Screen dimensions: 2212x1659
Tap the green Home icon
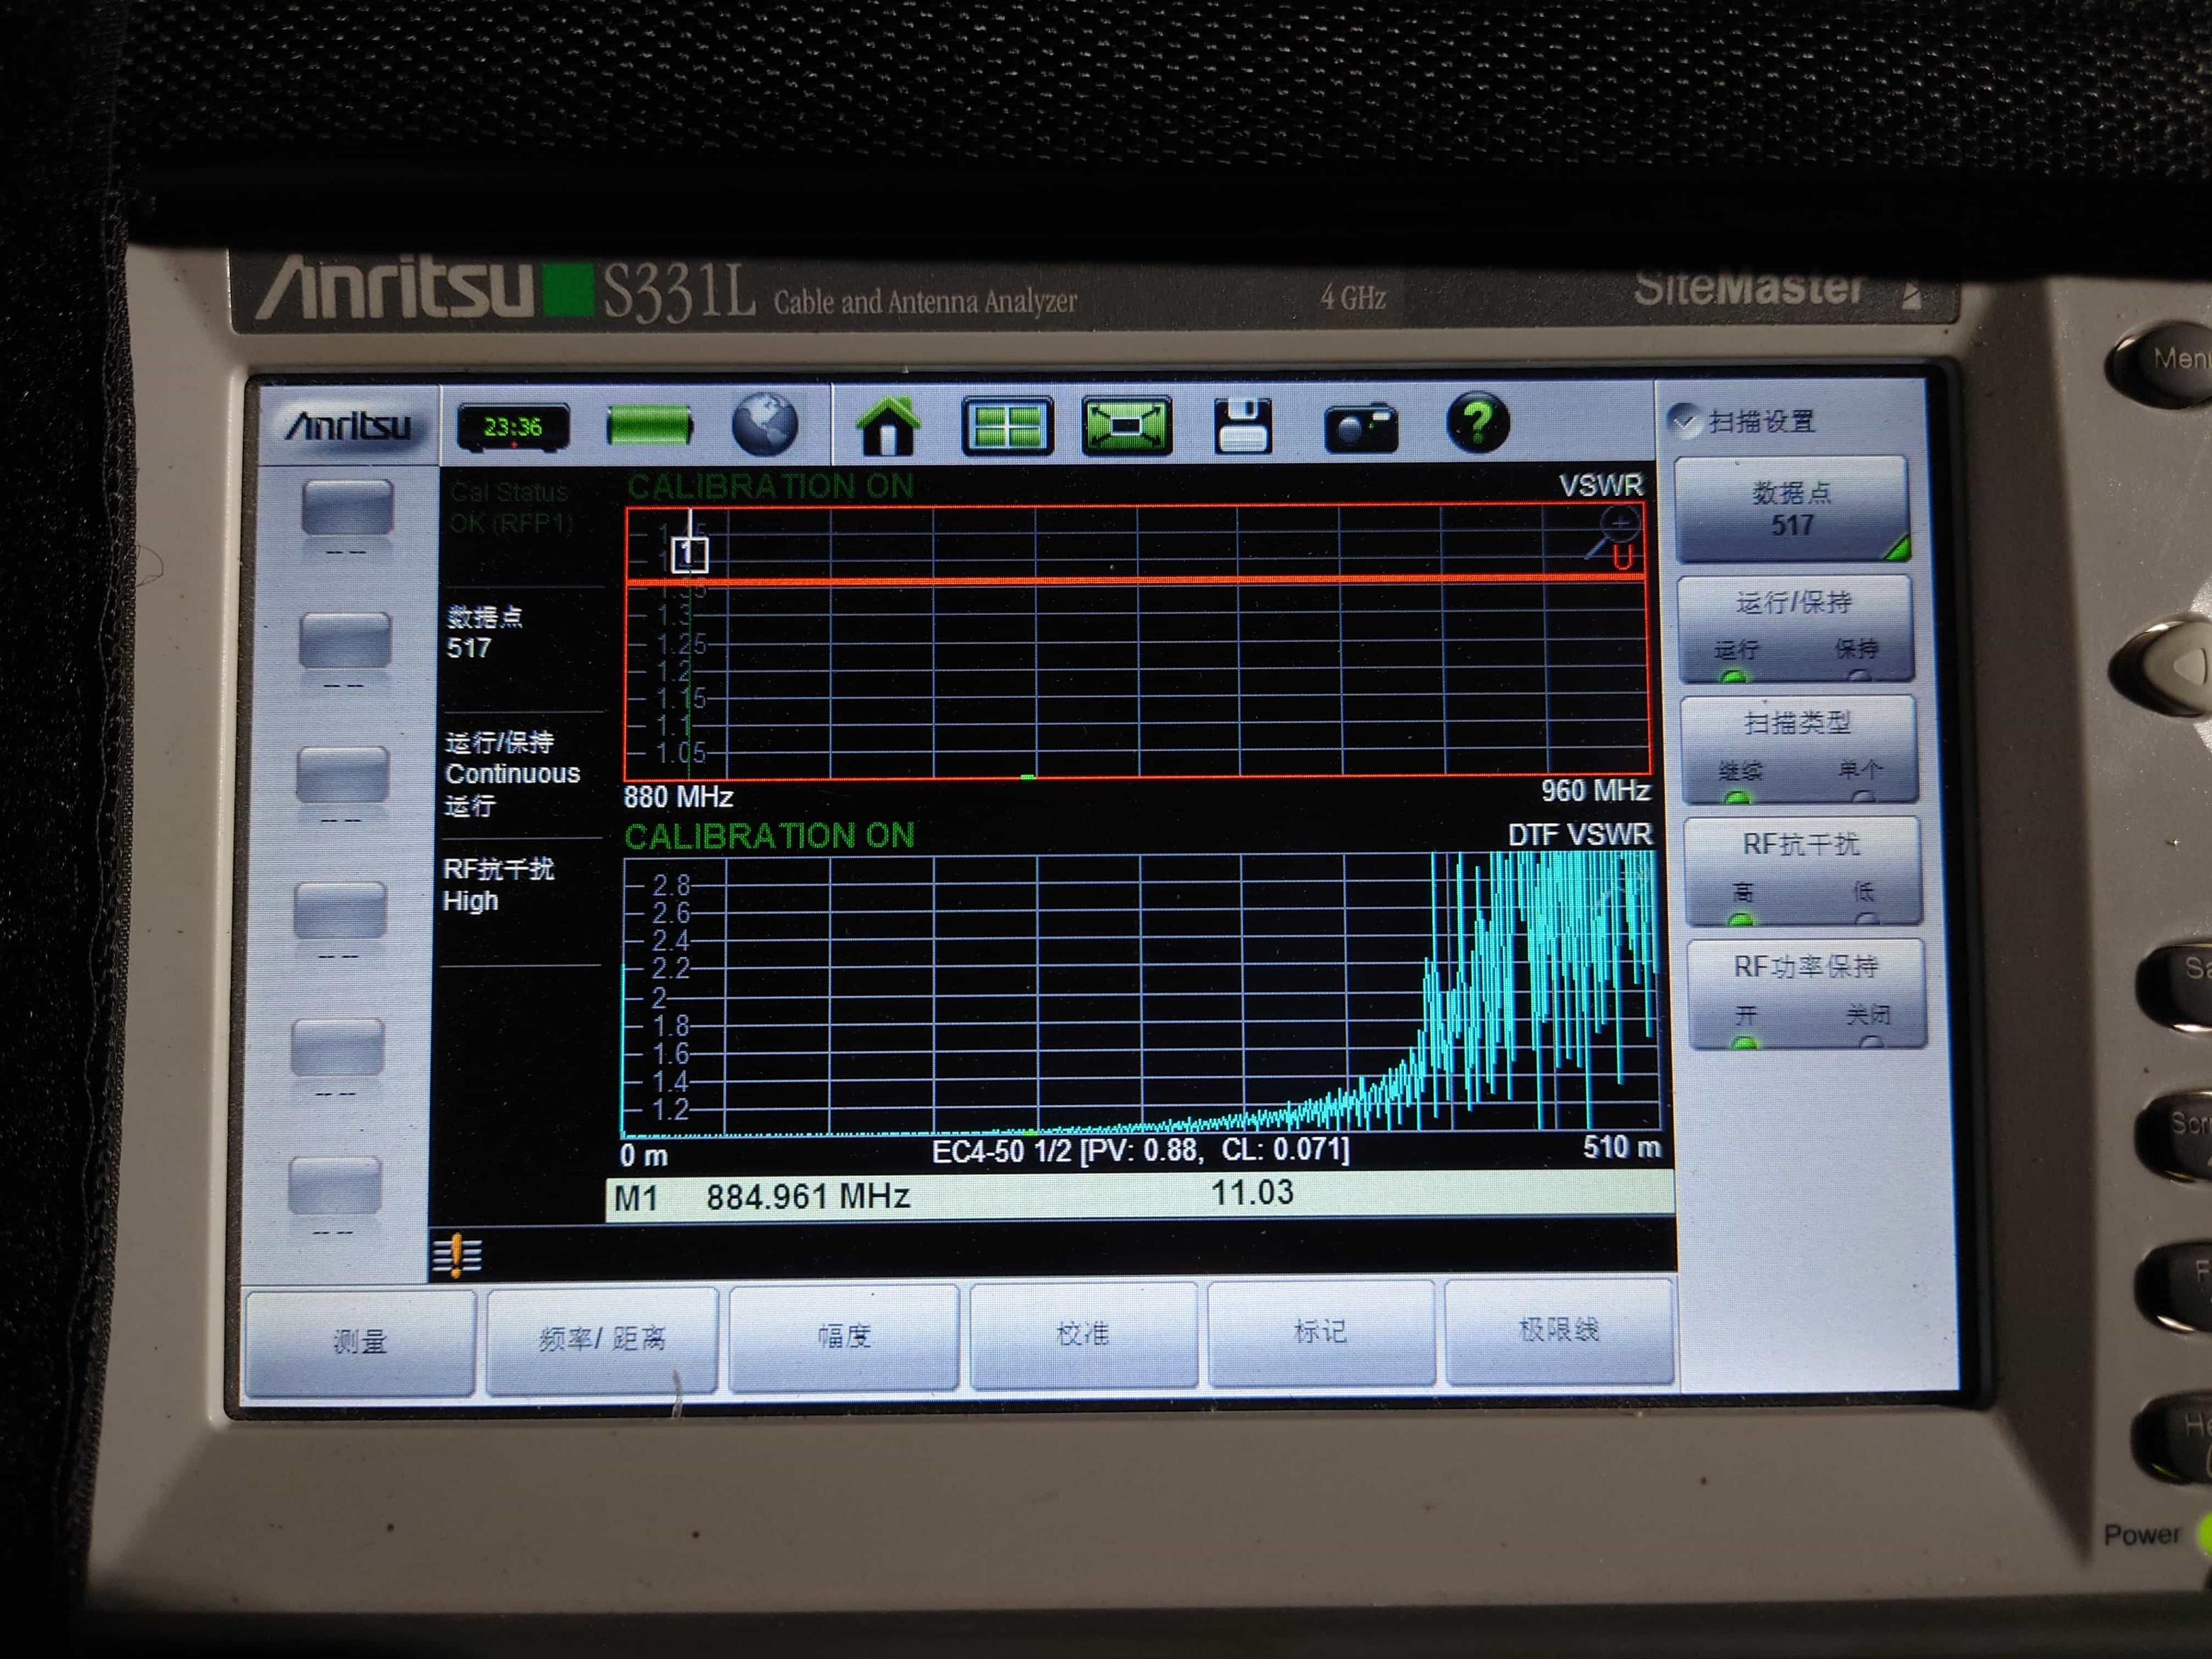(x=887, y=426)
